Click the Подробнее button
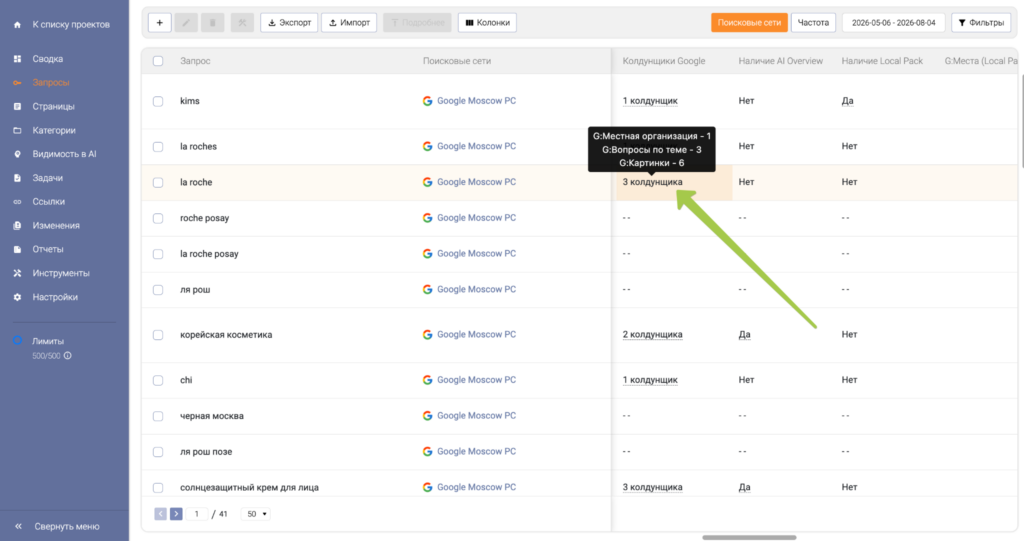This screenshot has height=541, width=1024. [x=417, y=23]
